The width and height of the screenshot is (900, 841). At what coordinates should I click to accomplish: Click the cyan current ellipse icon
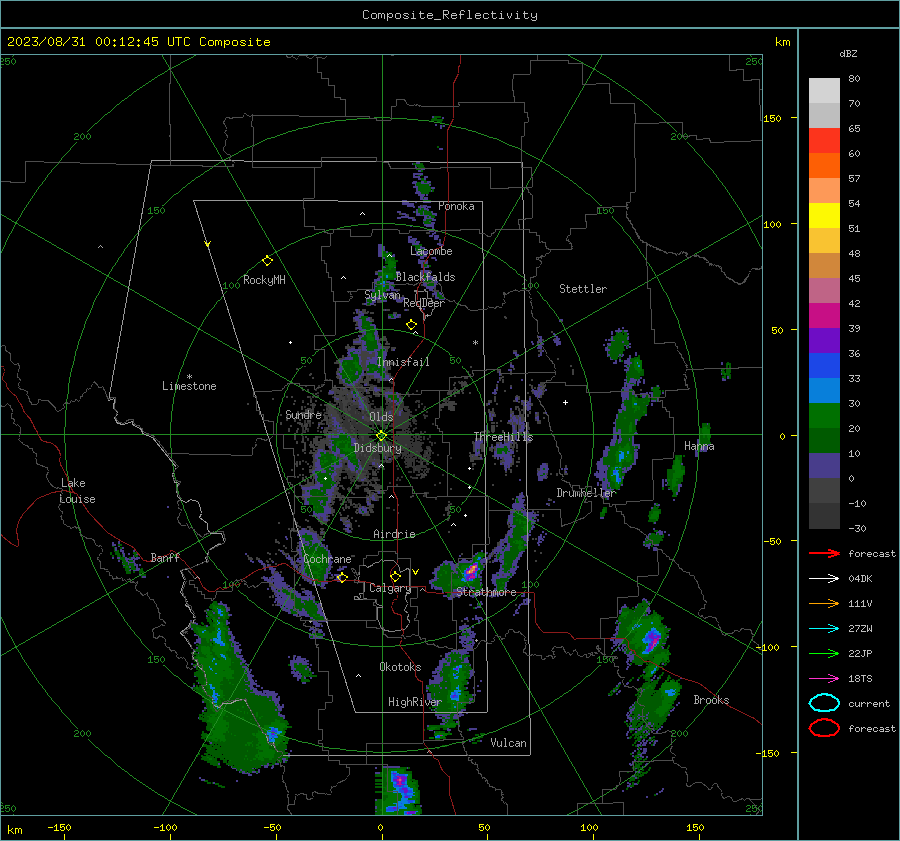pos(824,703)
